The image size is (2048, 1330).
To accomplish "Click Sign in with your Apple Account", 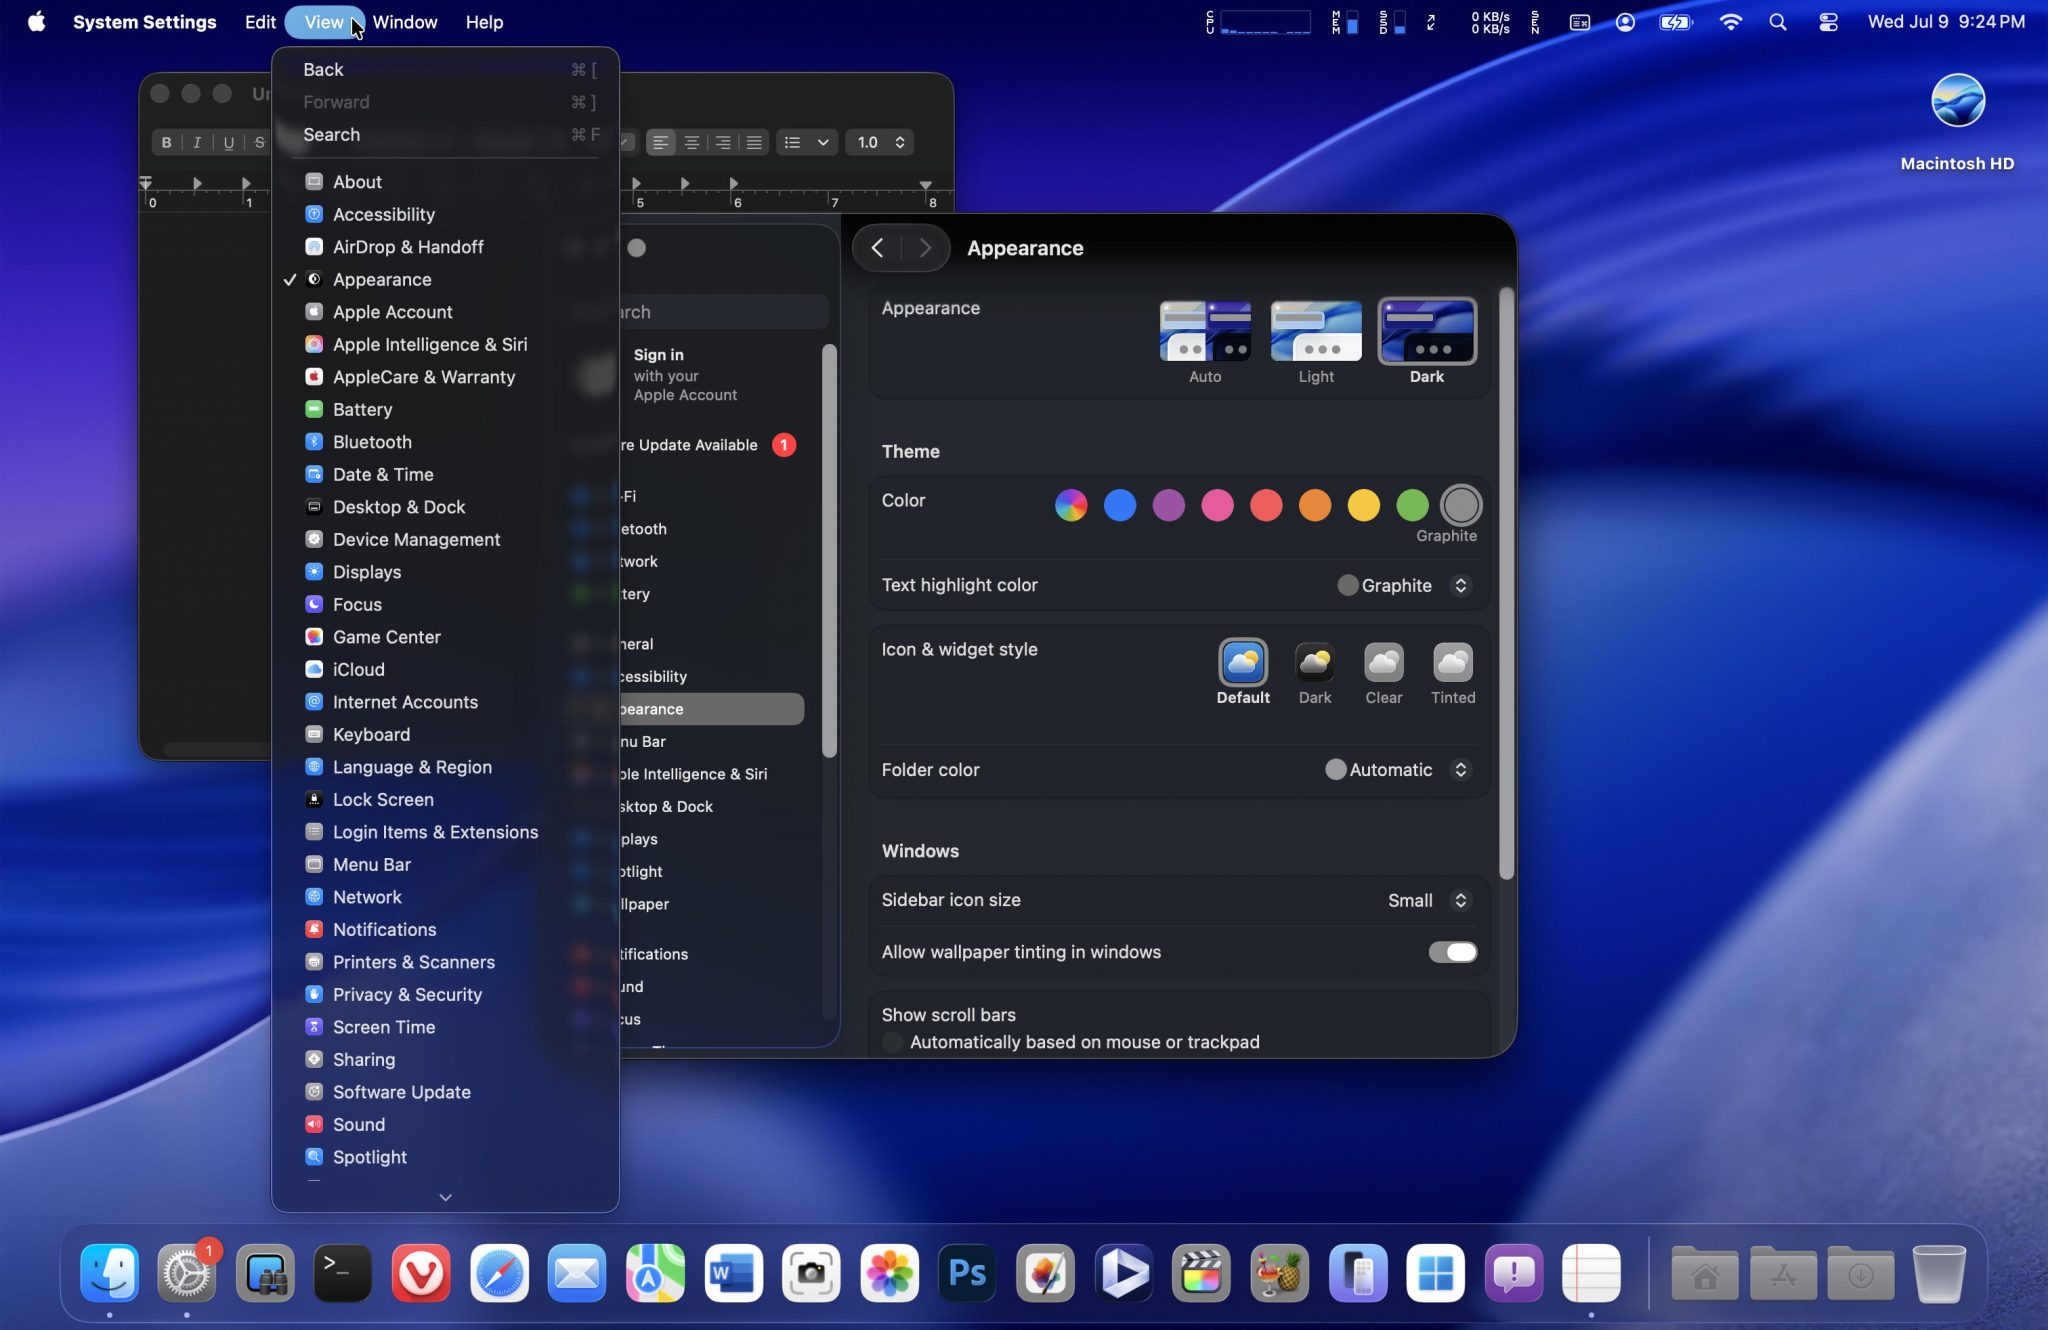I will point(684,375).
